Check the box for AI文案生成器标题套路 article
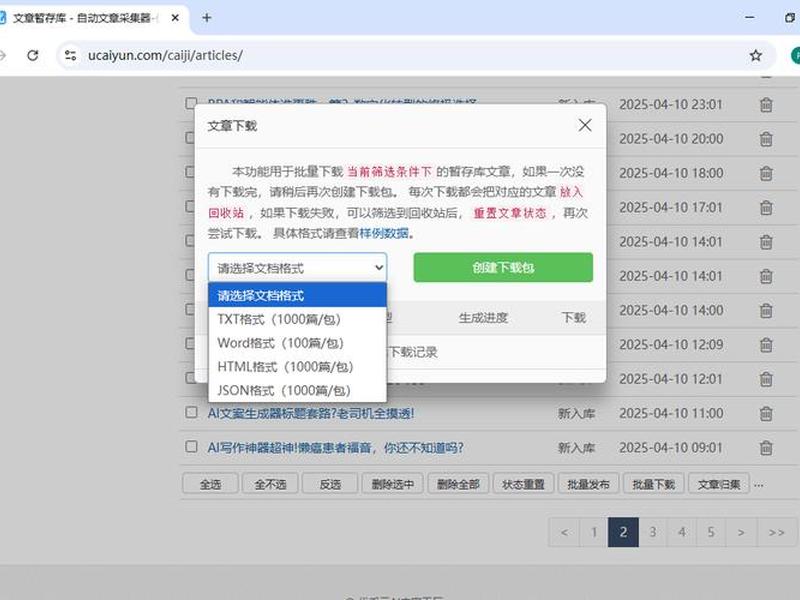Viewport: 800px width, 600px height. point(191,412)
